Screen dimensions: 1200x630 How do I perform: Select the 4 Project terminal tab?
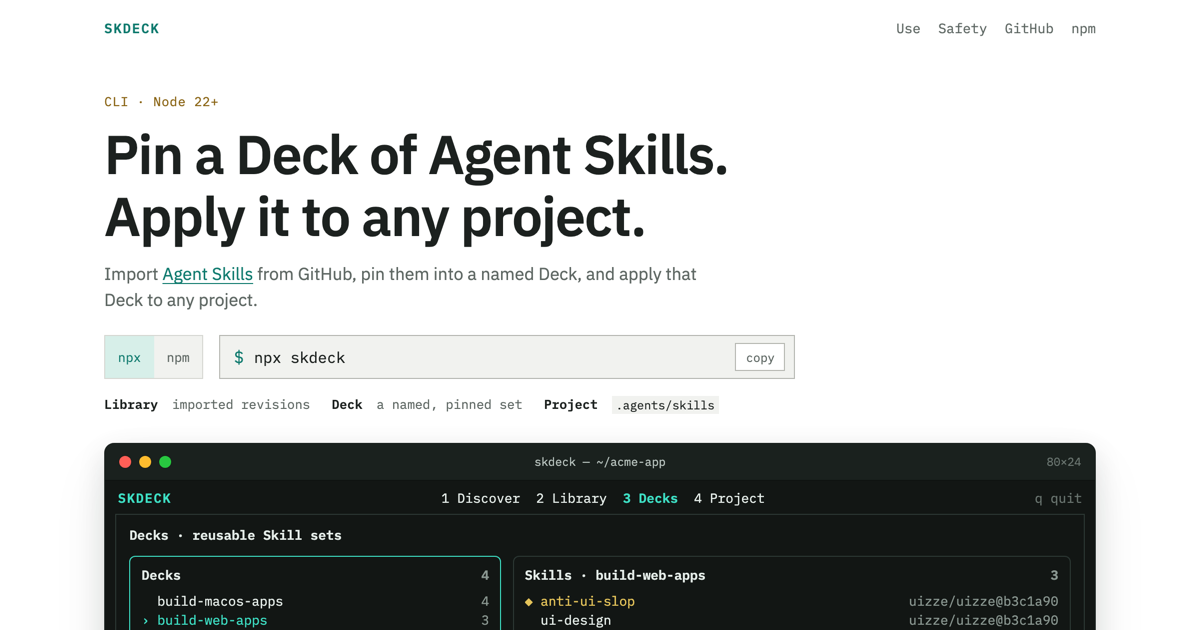(729, 498)
